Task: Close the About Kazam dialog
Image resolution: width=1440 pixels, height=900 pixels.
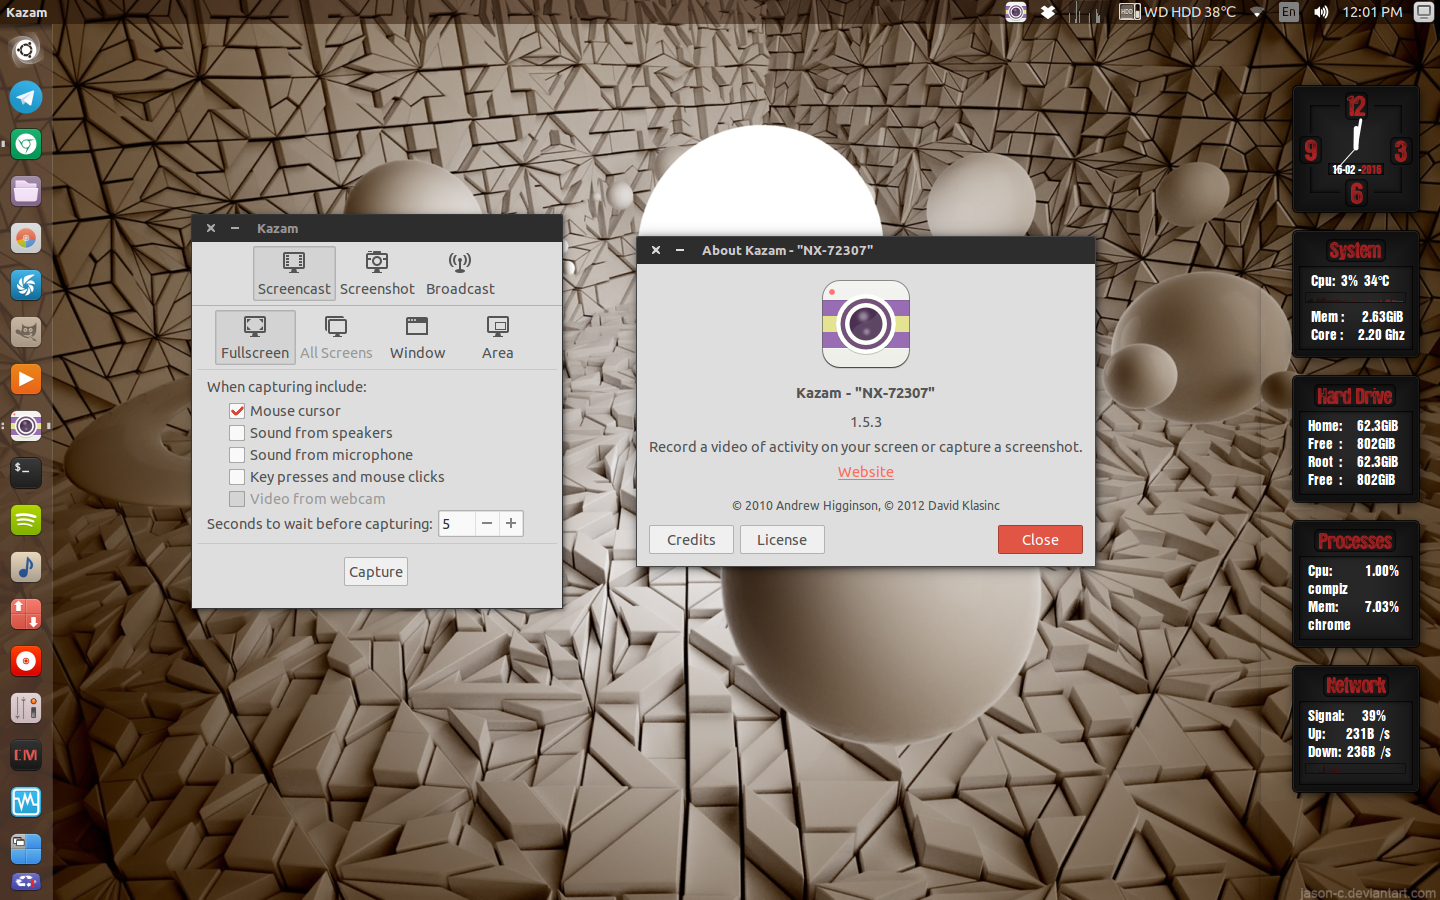Action: point(1040,540)
